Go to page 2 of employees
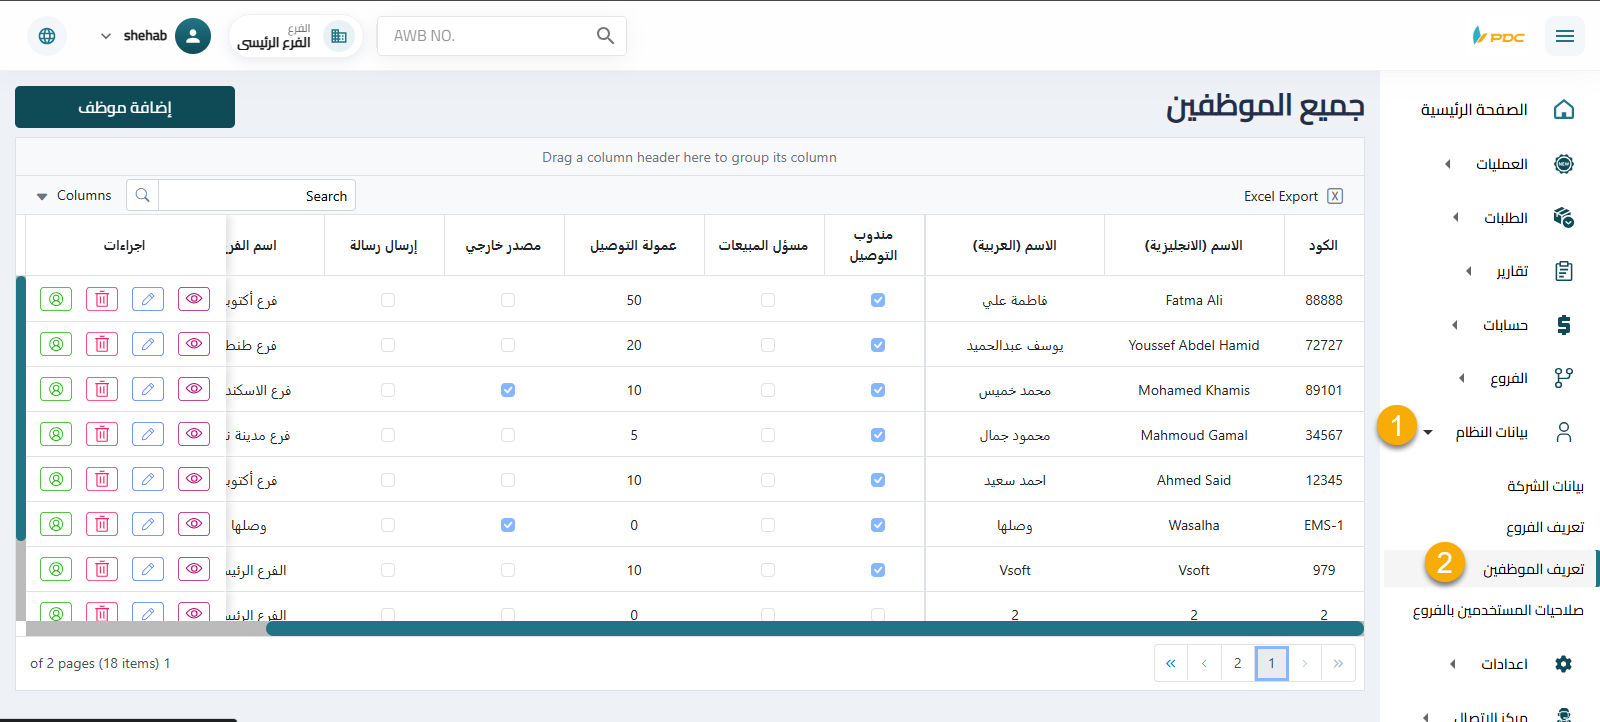 tap(1238, 663)
